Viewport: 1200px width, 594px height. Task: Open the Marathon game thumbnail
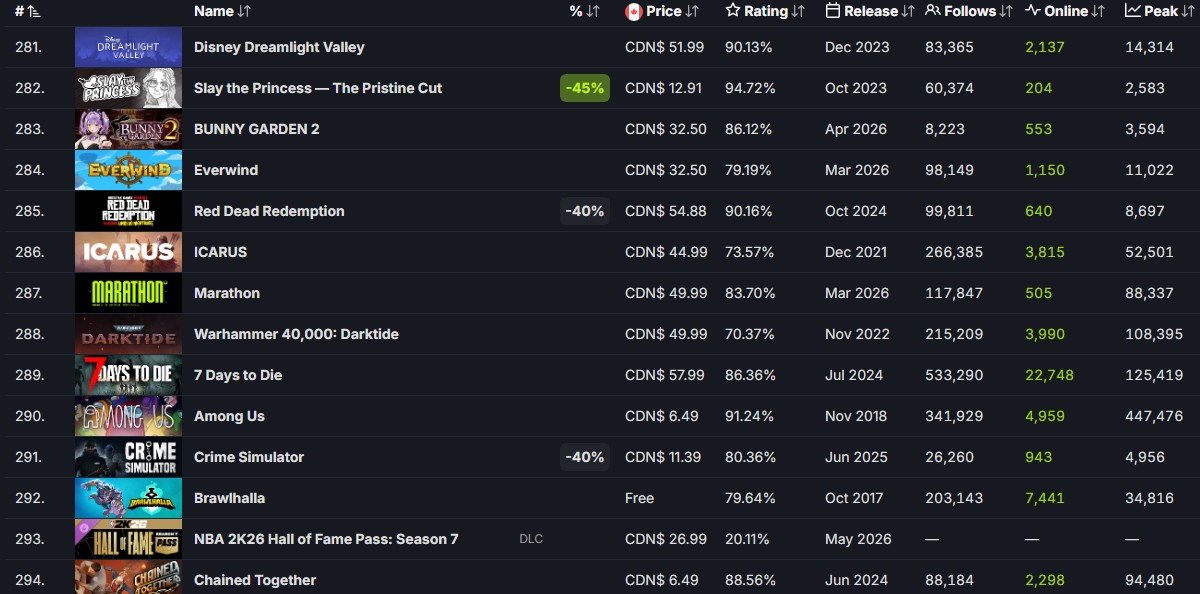tap(128, 293)
